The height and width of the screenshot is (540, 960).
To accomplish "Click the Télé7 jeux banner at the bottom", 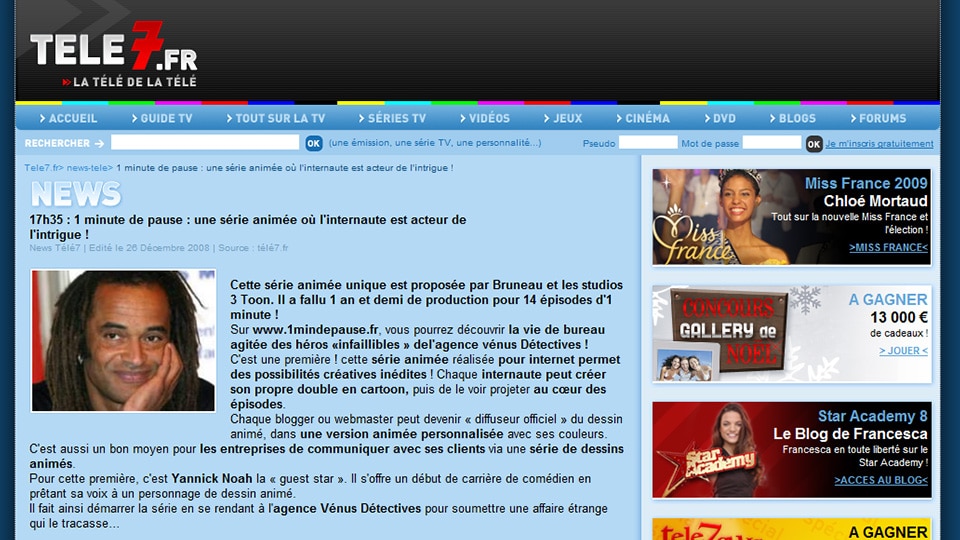I will tap(792, 529).
